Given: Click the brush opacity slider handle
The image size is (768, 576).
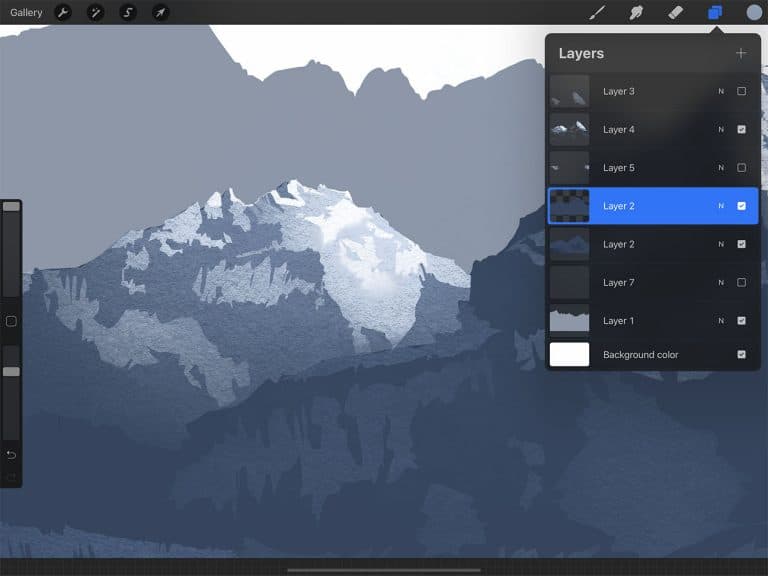Looking at the screenshot, I should tap(11, 372).
